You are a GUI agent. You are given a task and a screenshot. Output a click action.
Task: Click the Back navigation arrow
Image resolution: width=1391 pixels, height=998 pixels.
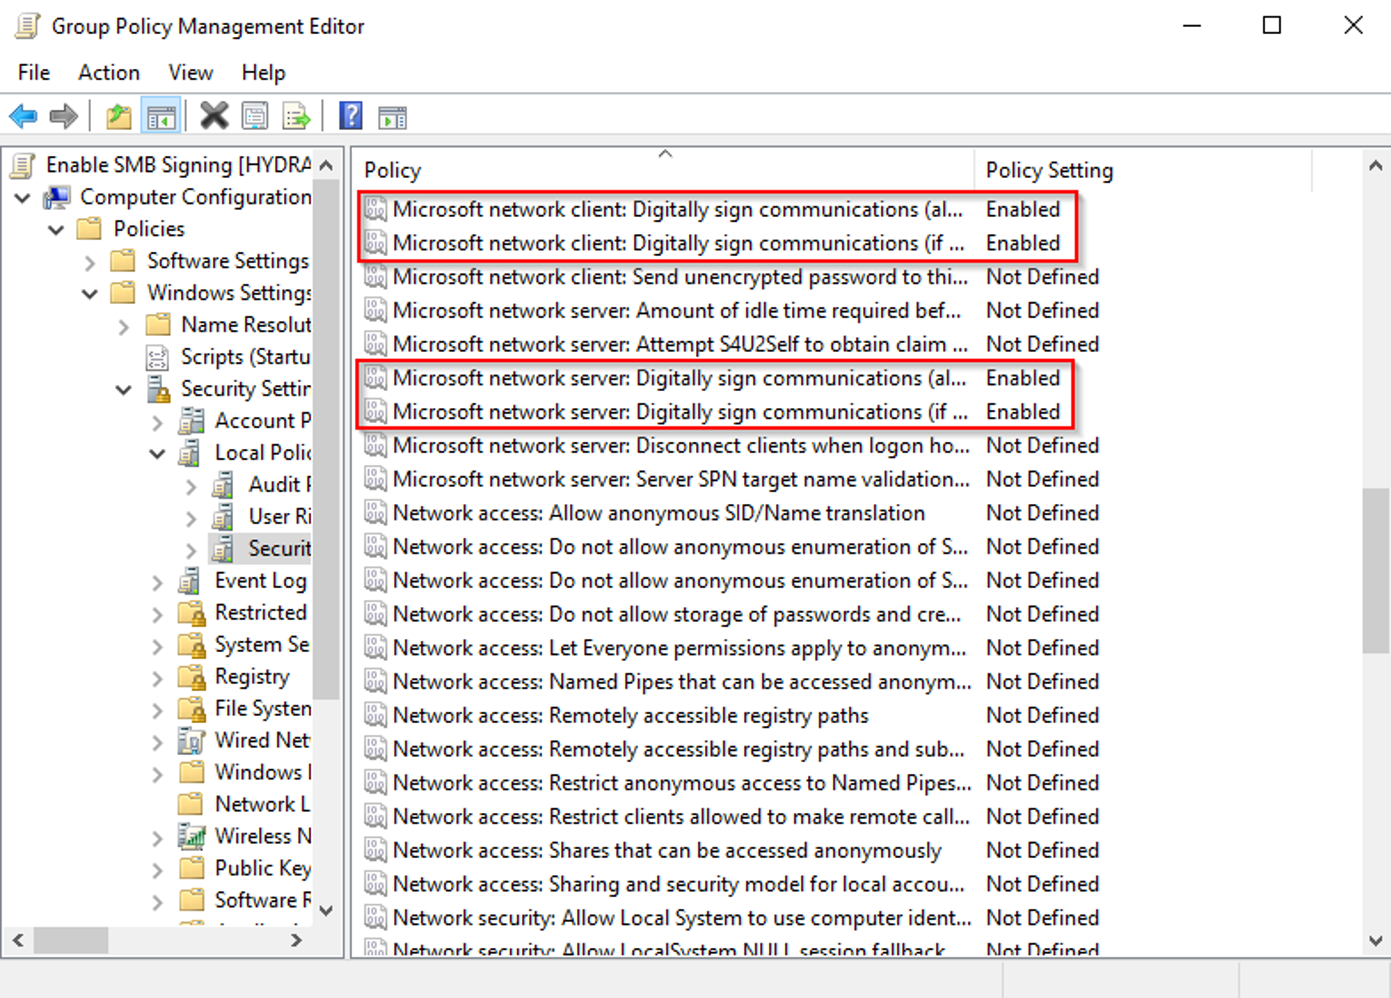click(23, 115)
